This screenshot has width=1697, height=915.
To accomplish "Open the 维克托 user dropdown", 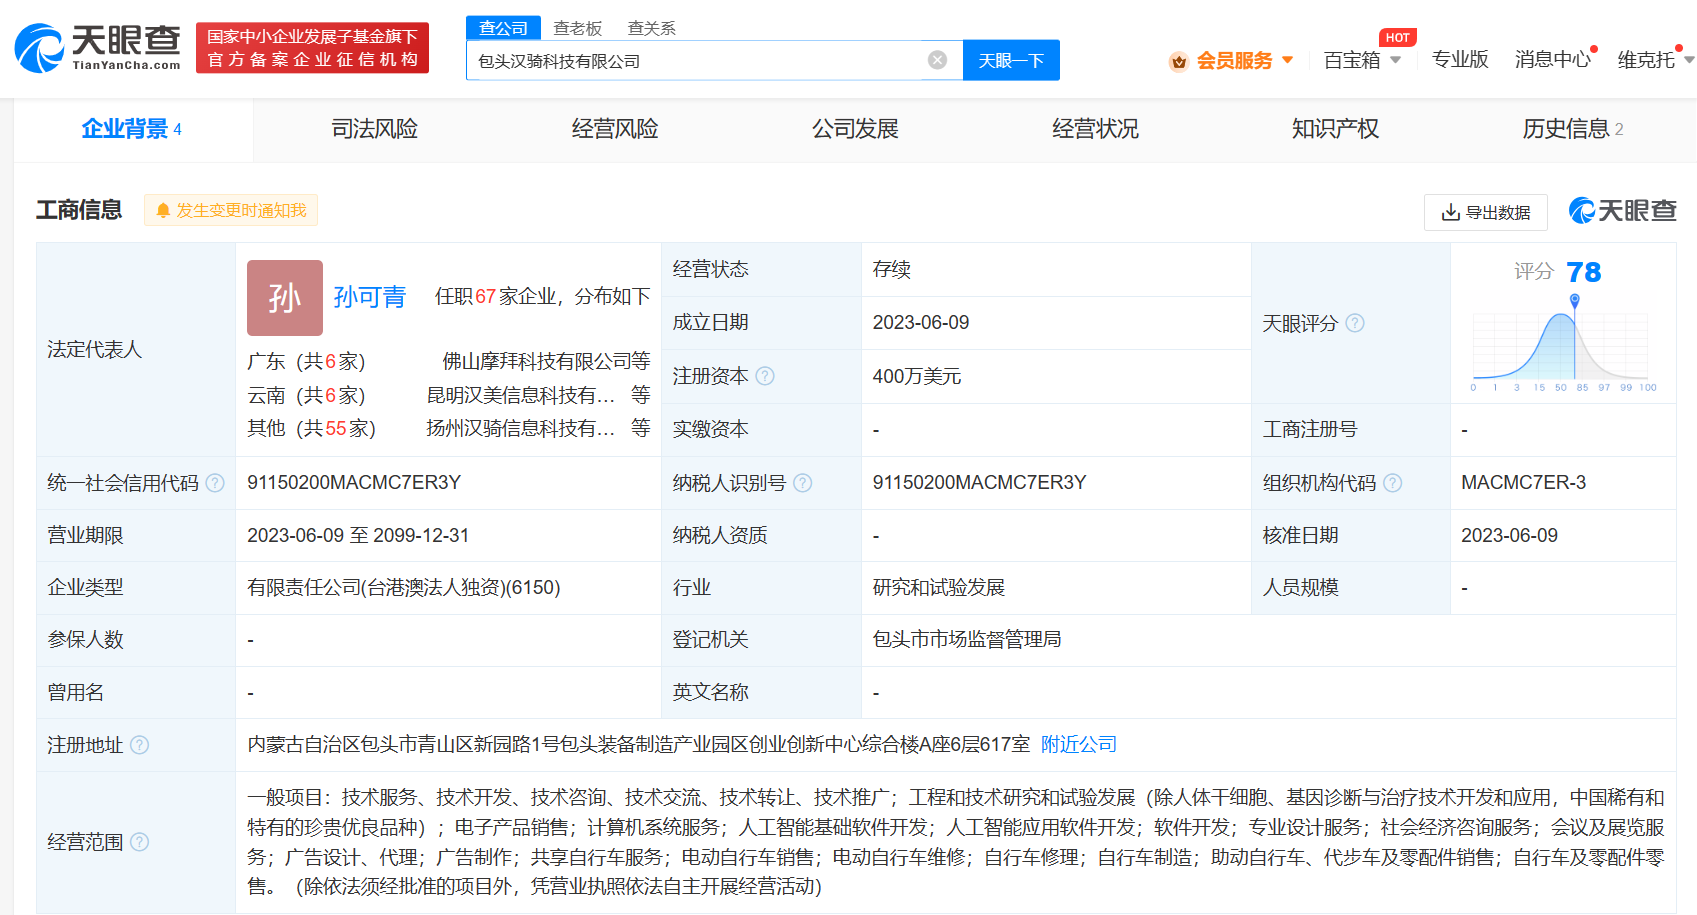I will pyautogui.click(x=1690, y=60).
